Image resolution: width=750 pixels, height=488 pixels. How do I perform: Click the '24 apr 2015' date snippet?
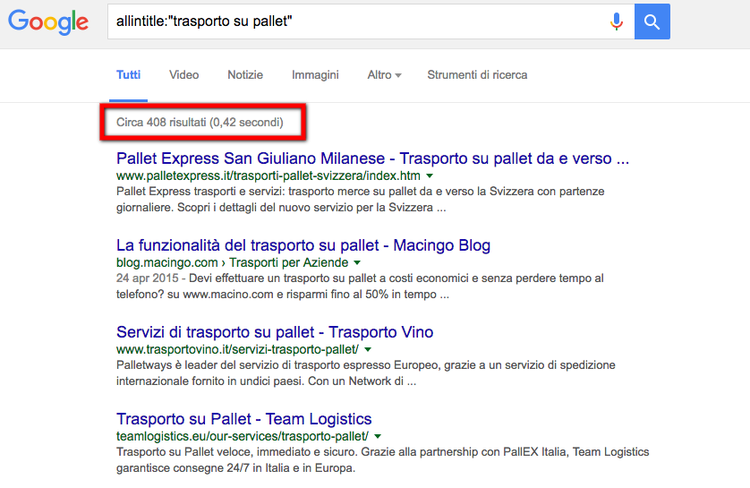click(x=147, y=278)
